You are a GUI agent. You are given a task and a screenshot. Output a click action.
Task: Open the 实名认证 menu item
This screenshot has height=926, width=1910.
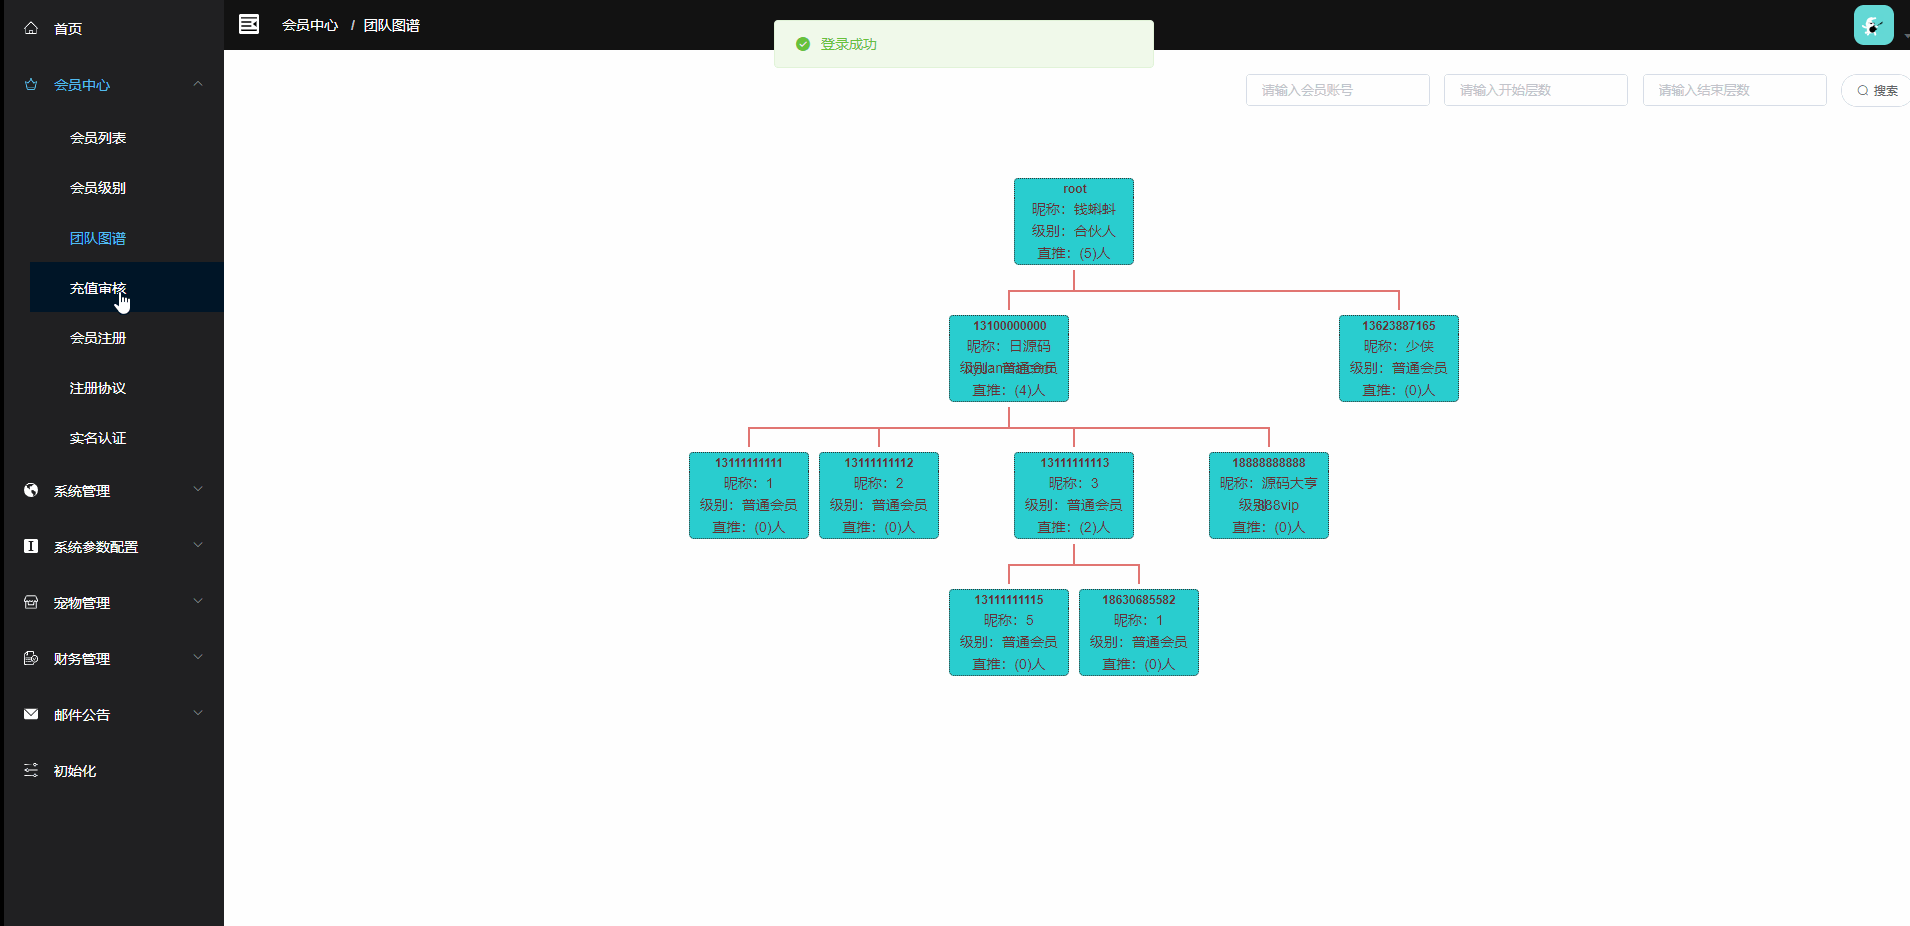(x=98, y=438)
